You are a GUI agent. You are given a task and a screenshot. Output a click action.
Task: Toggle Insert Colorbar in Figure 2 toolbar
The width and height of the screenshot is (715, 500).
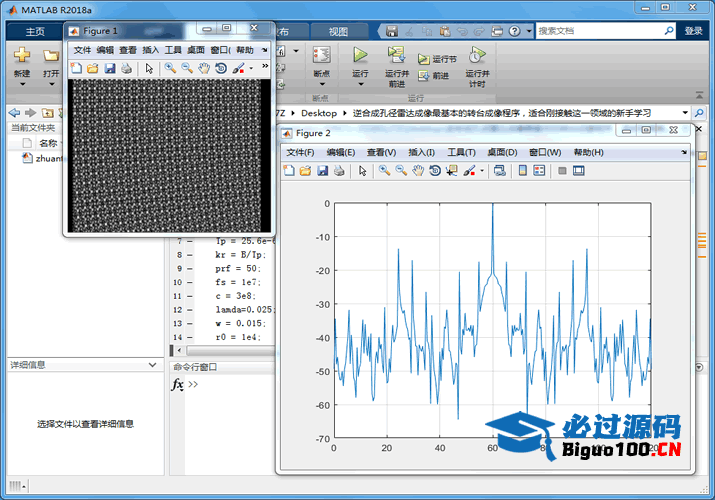tap(522, 171)
